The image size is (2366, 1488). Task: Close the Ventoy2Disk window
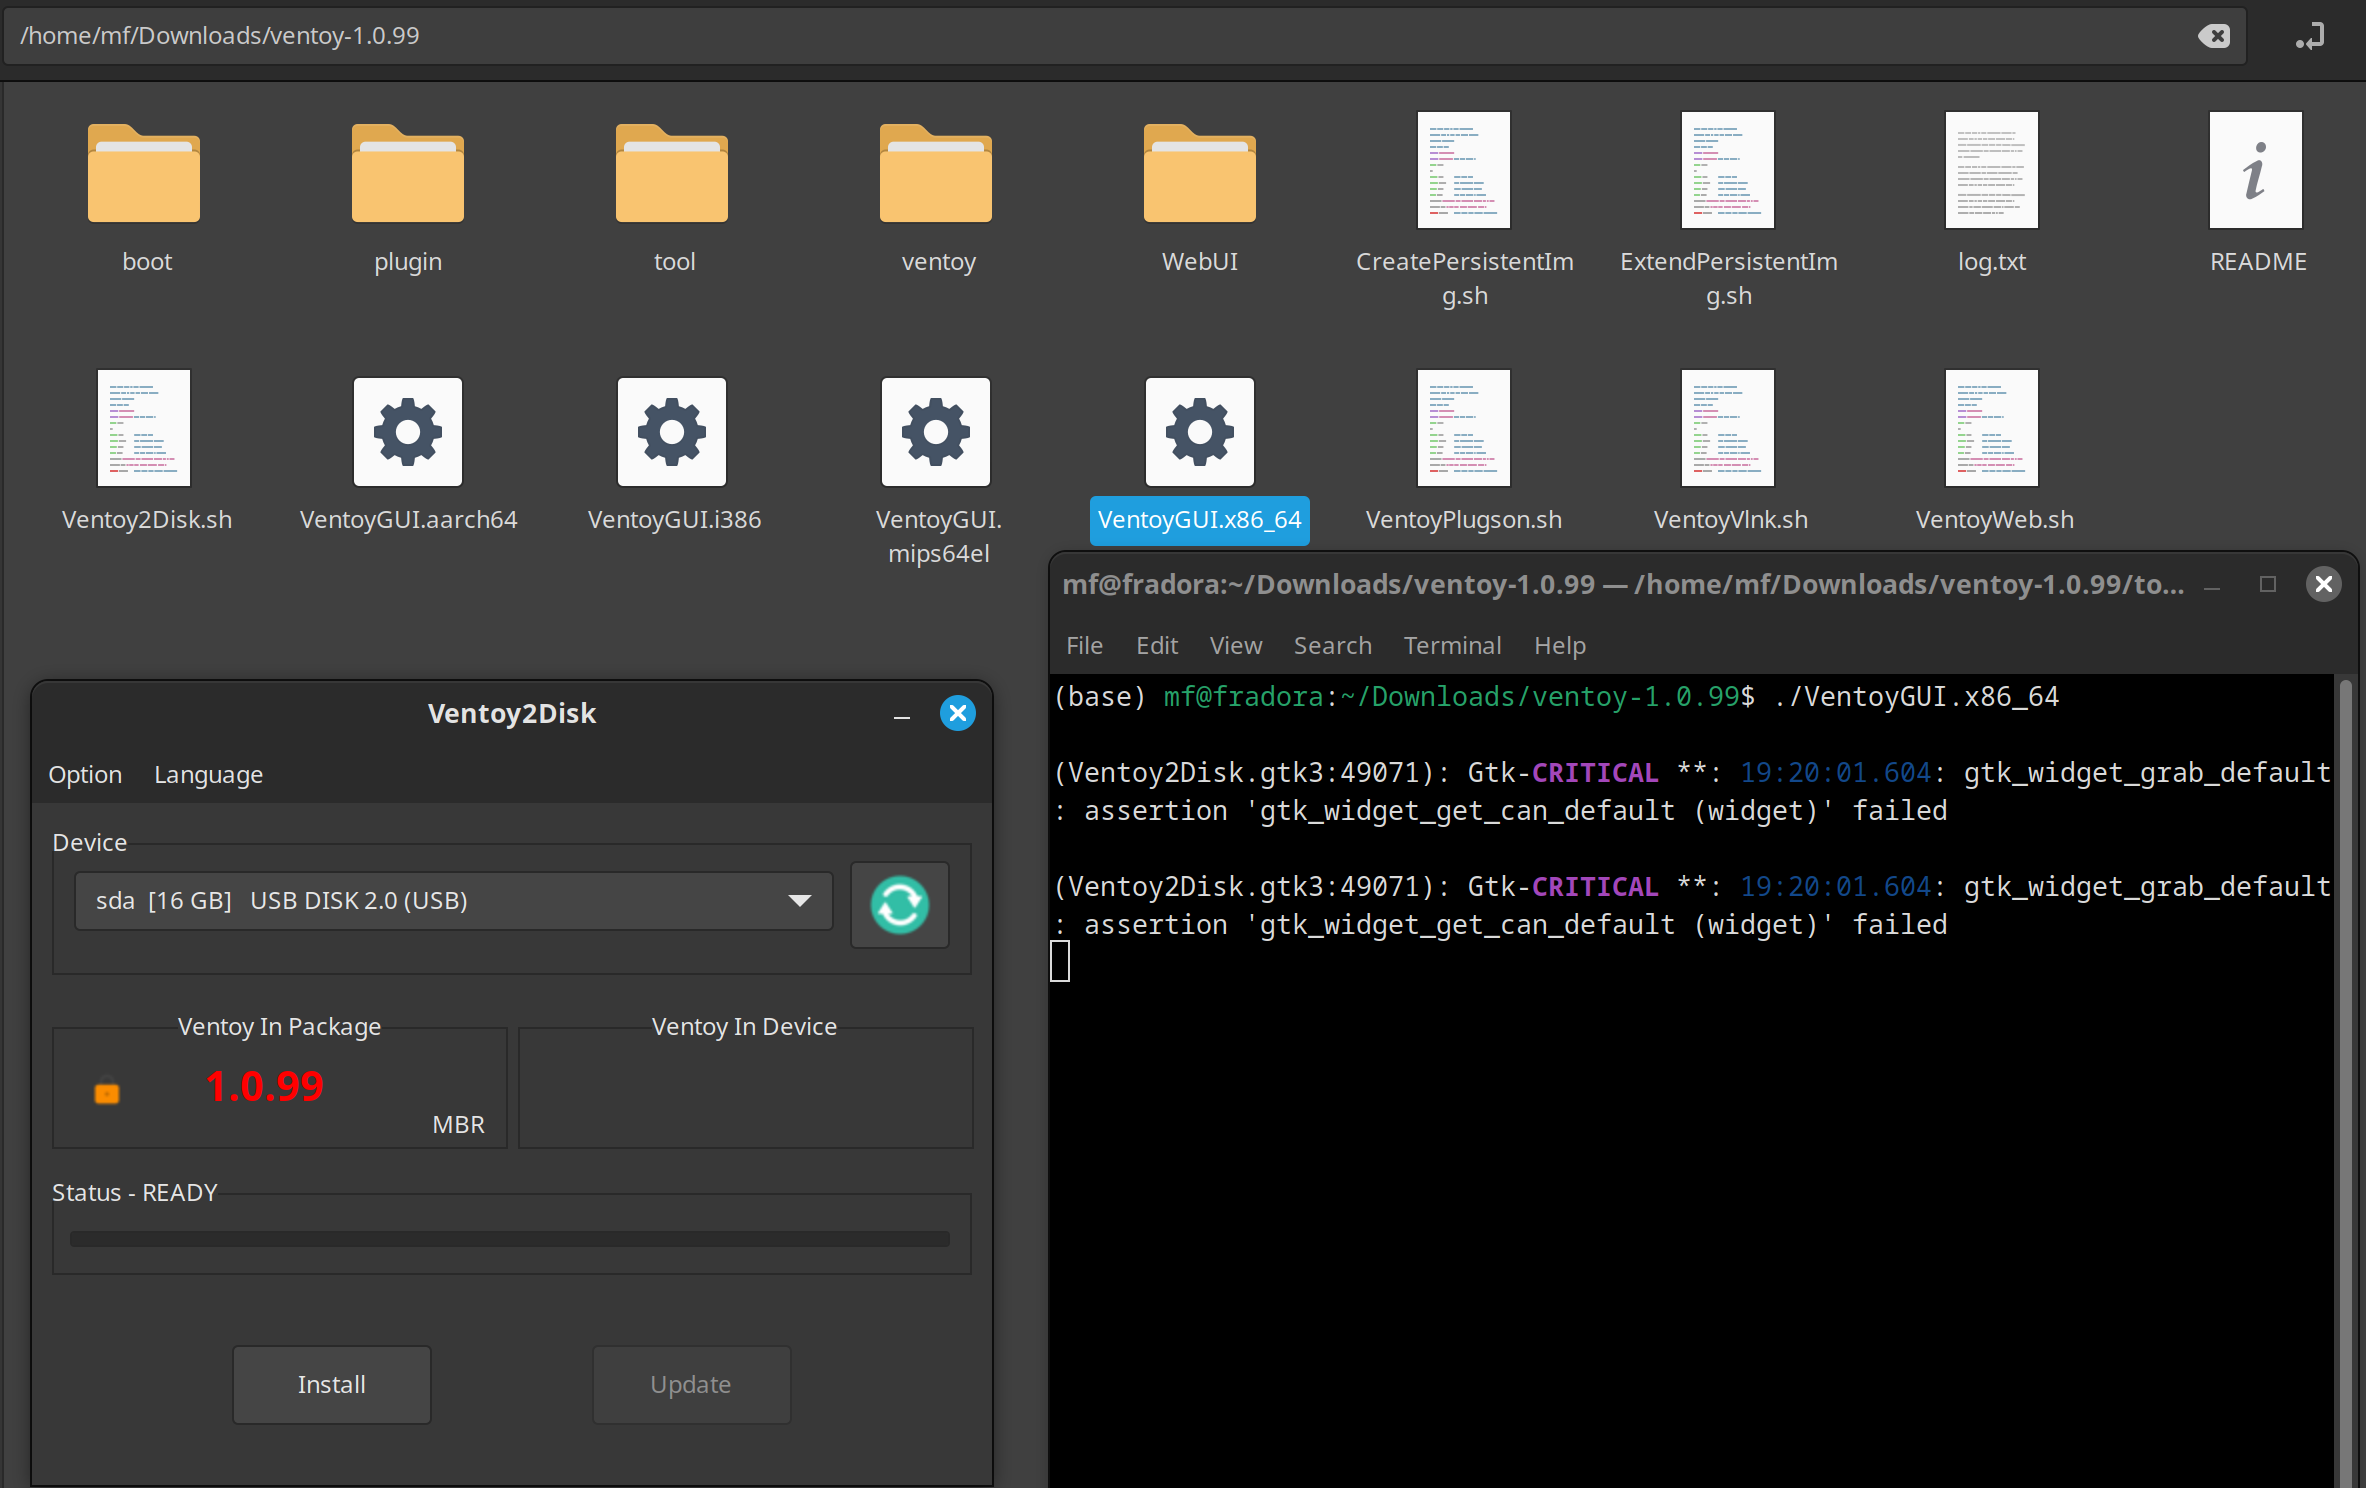[x=958, y=713]
